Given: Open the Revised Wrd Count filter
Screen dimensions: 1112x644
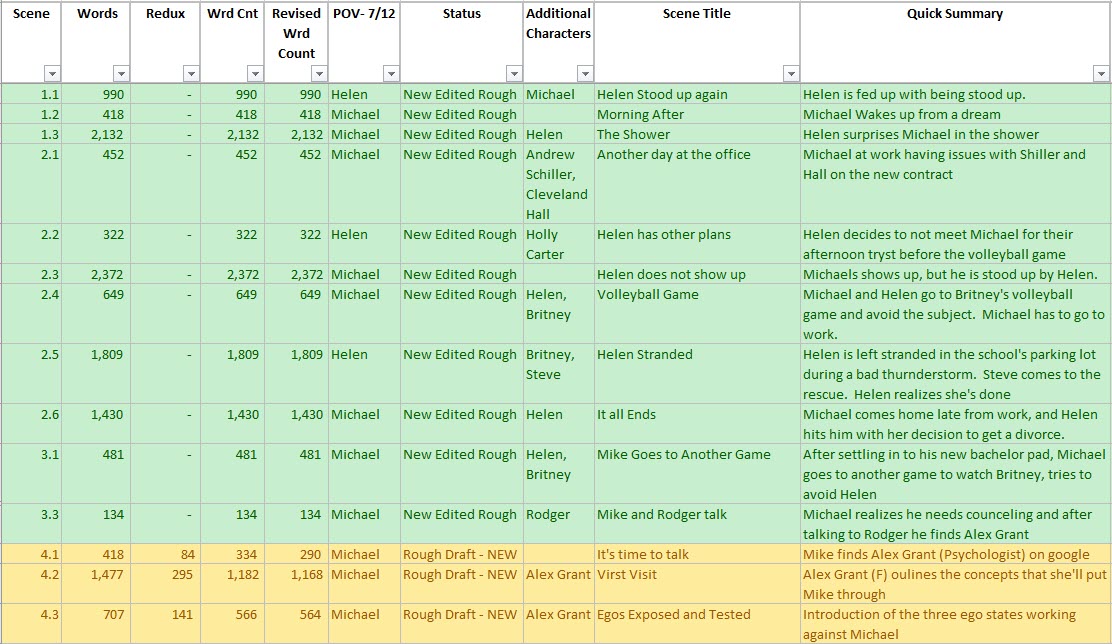Looking at the screenshot, I should [x=320, y=72].
